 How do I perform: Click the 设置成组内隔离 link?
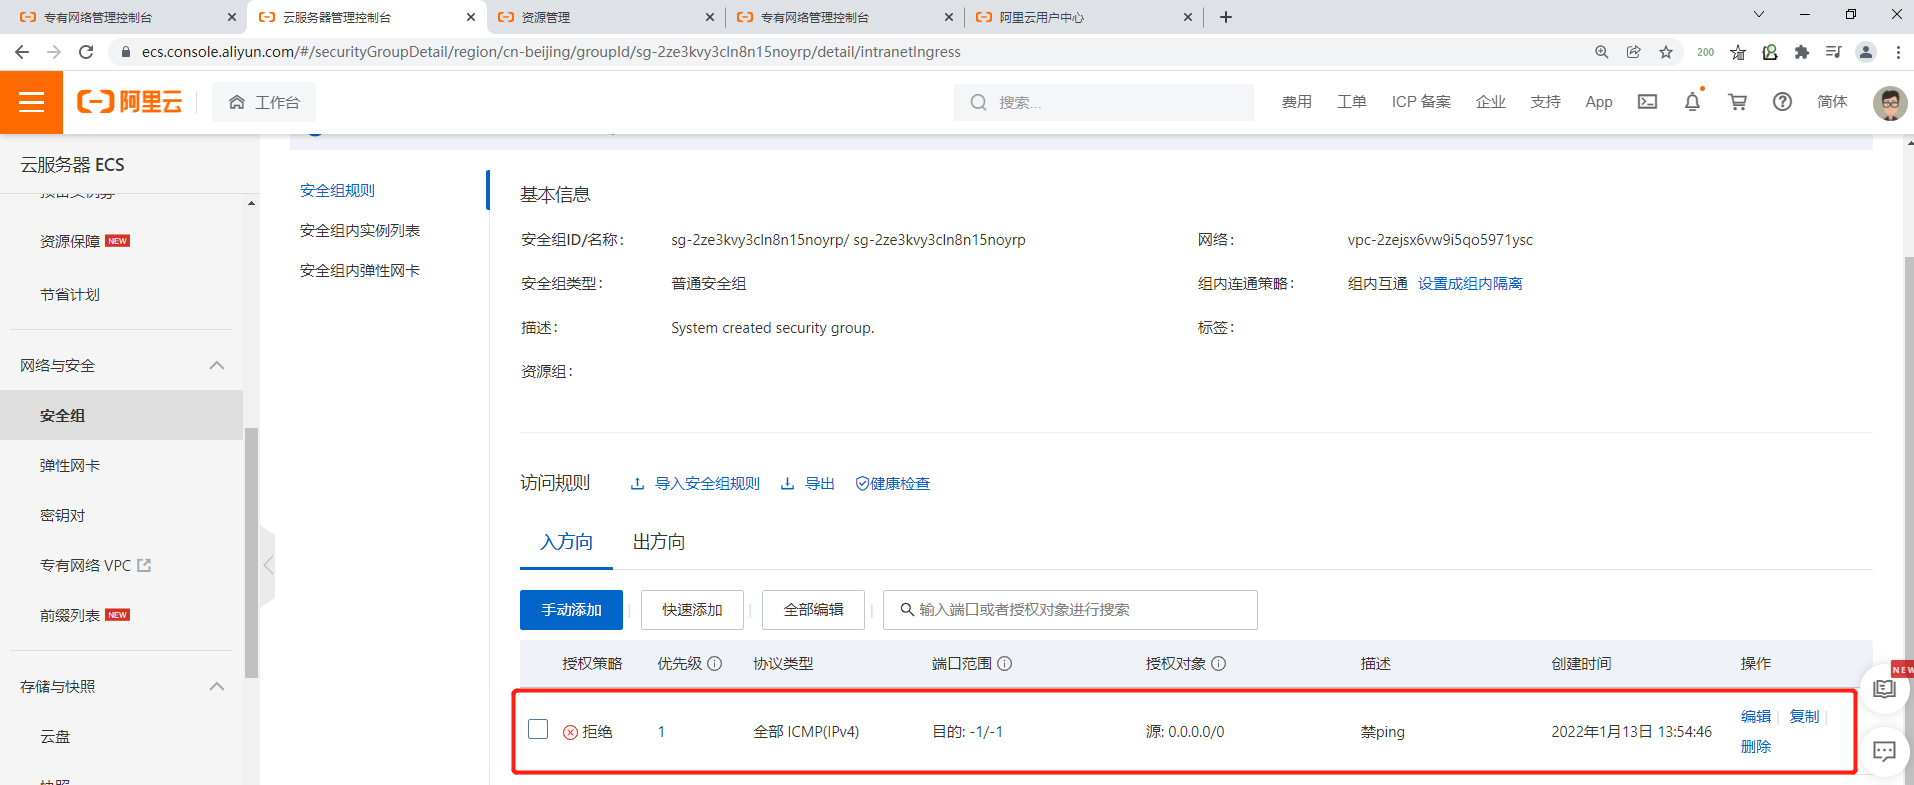[x=1470, y=284]
